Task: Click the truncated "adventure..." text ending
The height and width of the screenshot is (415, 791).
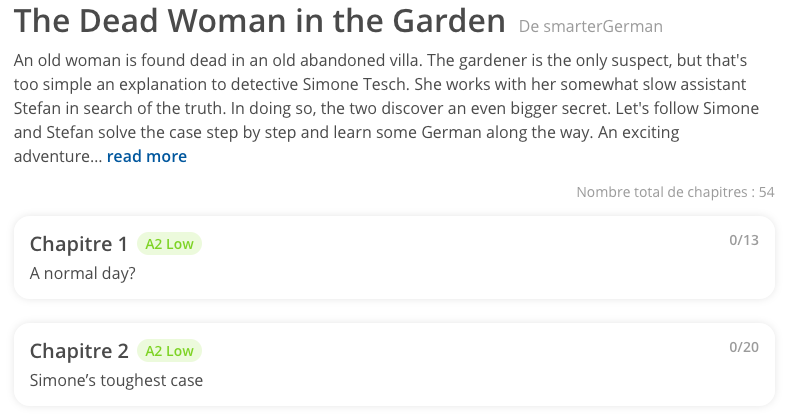Action: pyautogui.click(x=58, y=156)
